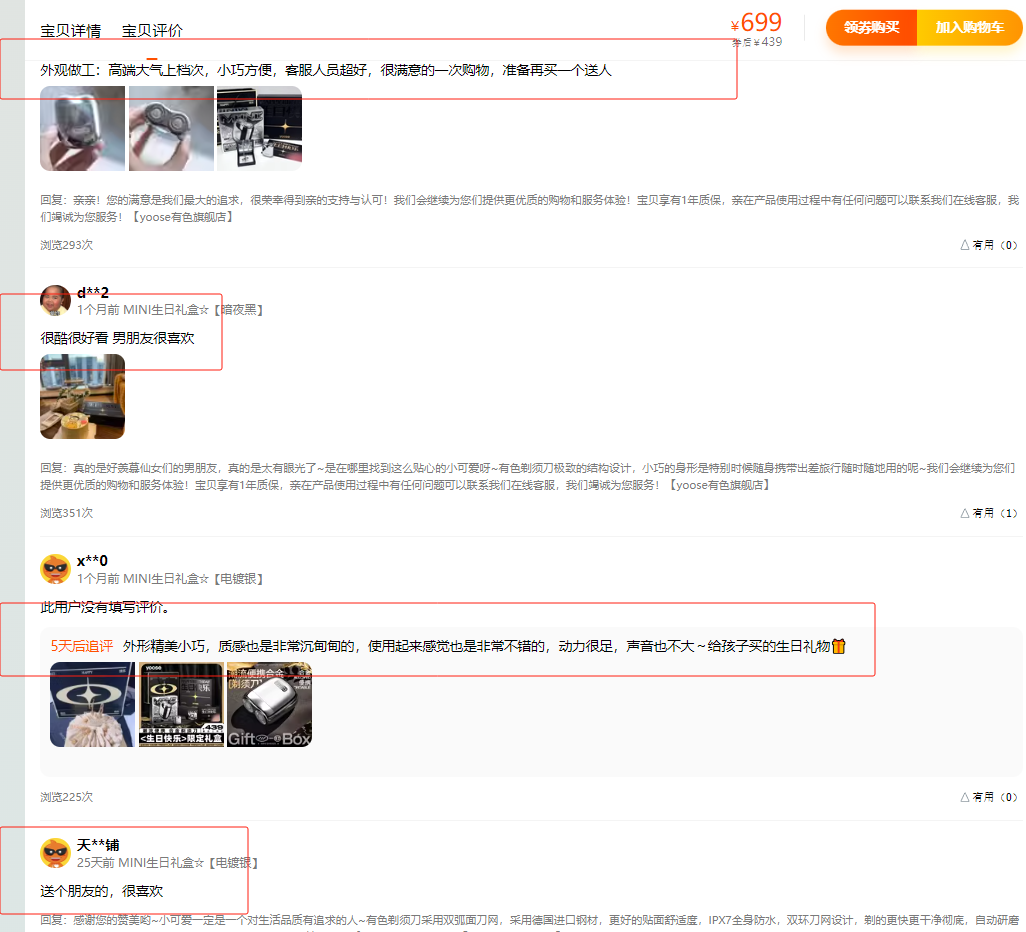Image resolution: width=1026 pixels, height=932 pixels.
Task: Click reviewer name d**2
Action: [x=93, y=293]
